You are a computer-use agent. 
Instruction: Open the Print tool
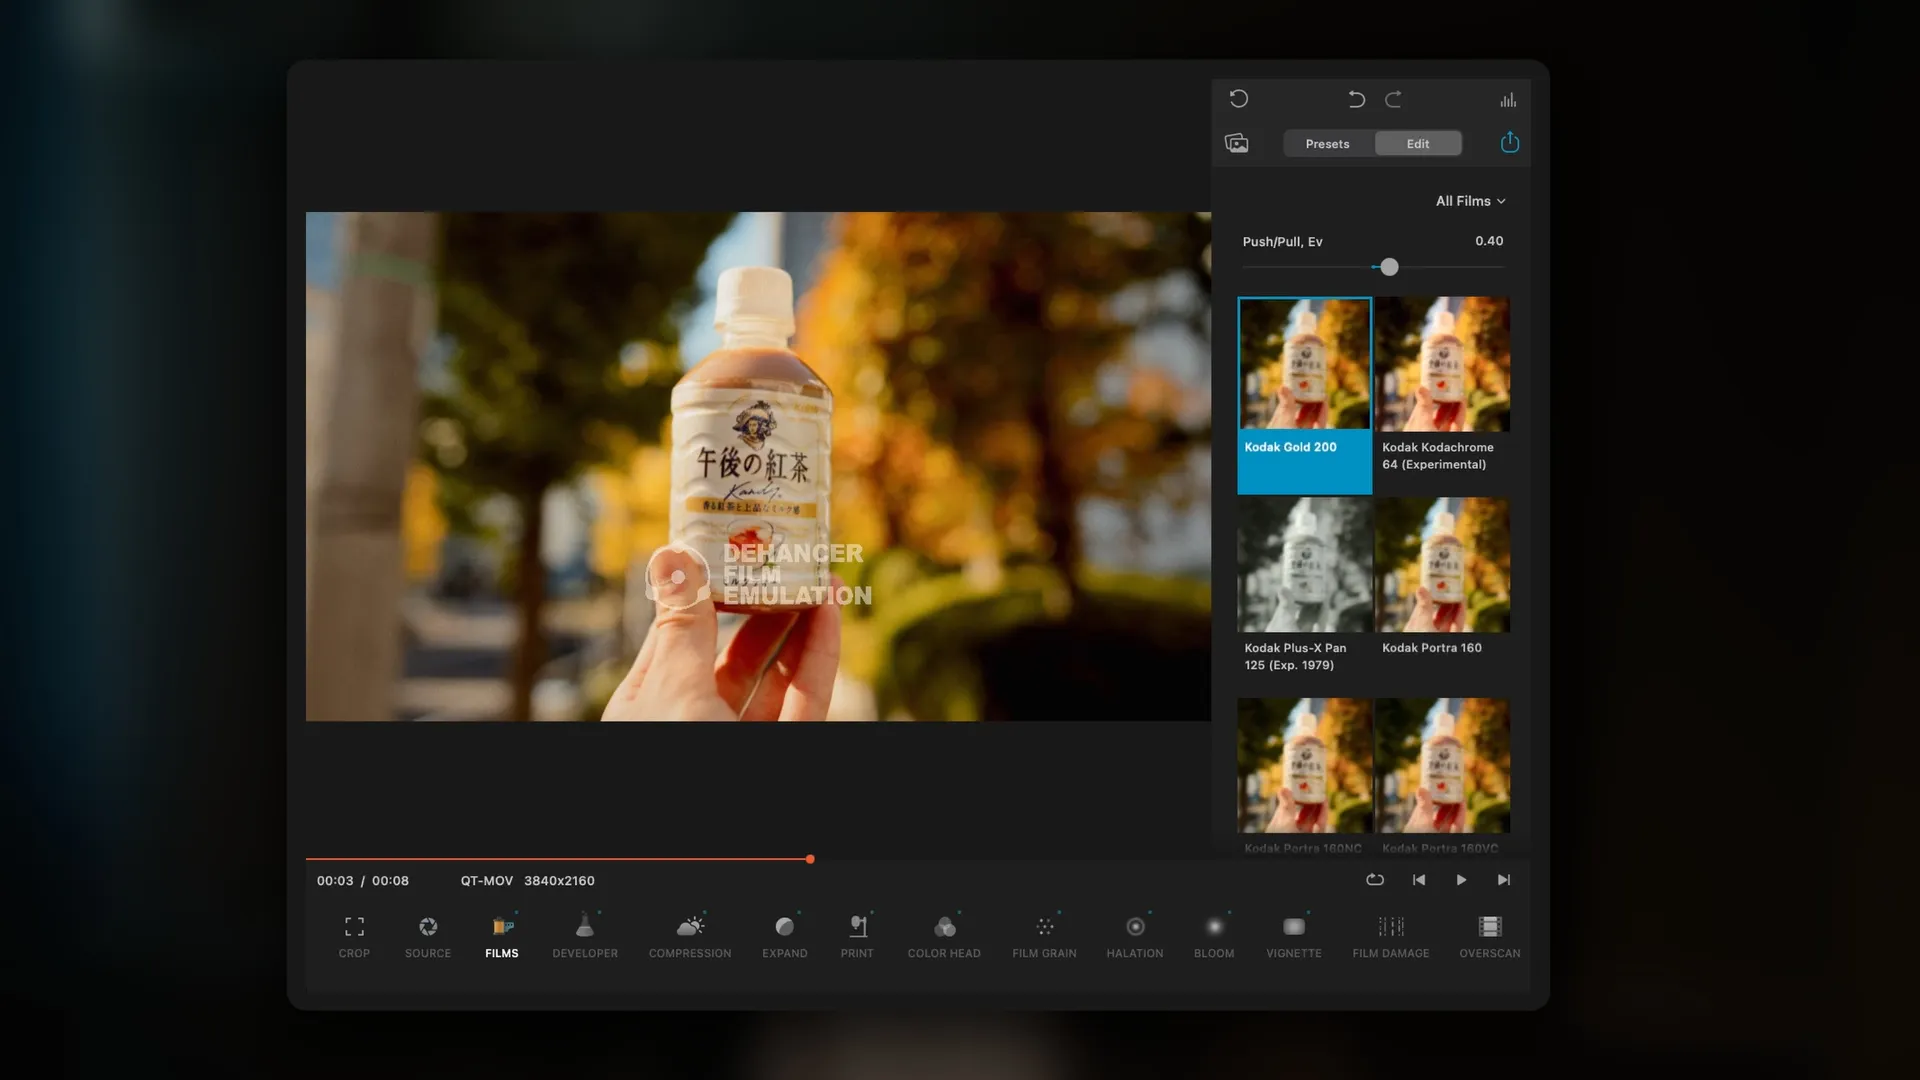pyautogui.click(x=857, y=937)
